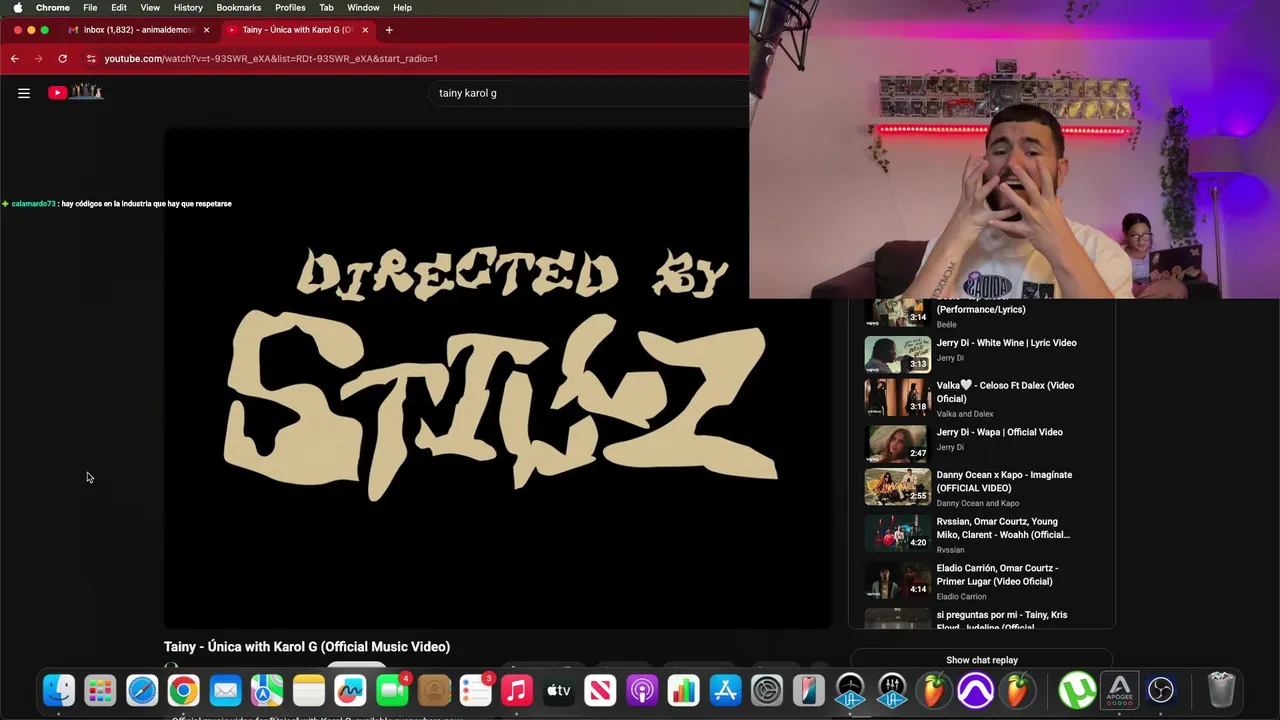Viewport: 1280px width, 720px height.
Task: Open the History menu
Action: [188, 8]
